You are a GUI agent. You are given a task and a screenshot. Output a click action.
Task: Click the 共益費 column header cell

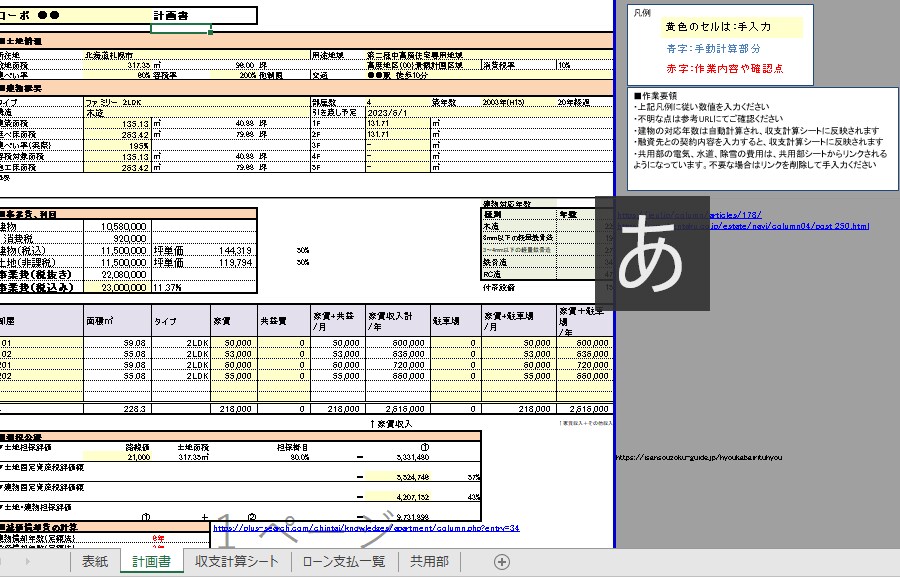coord(284,321)
